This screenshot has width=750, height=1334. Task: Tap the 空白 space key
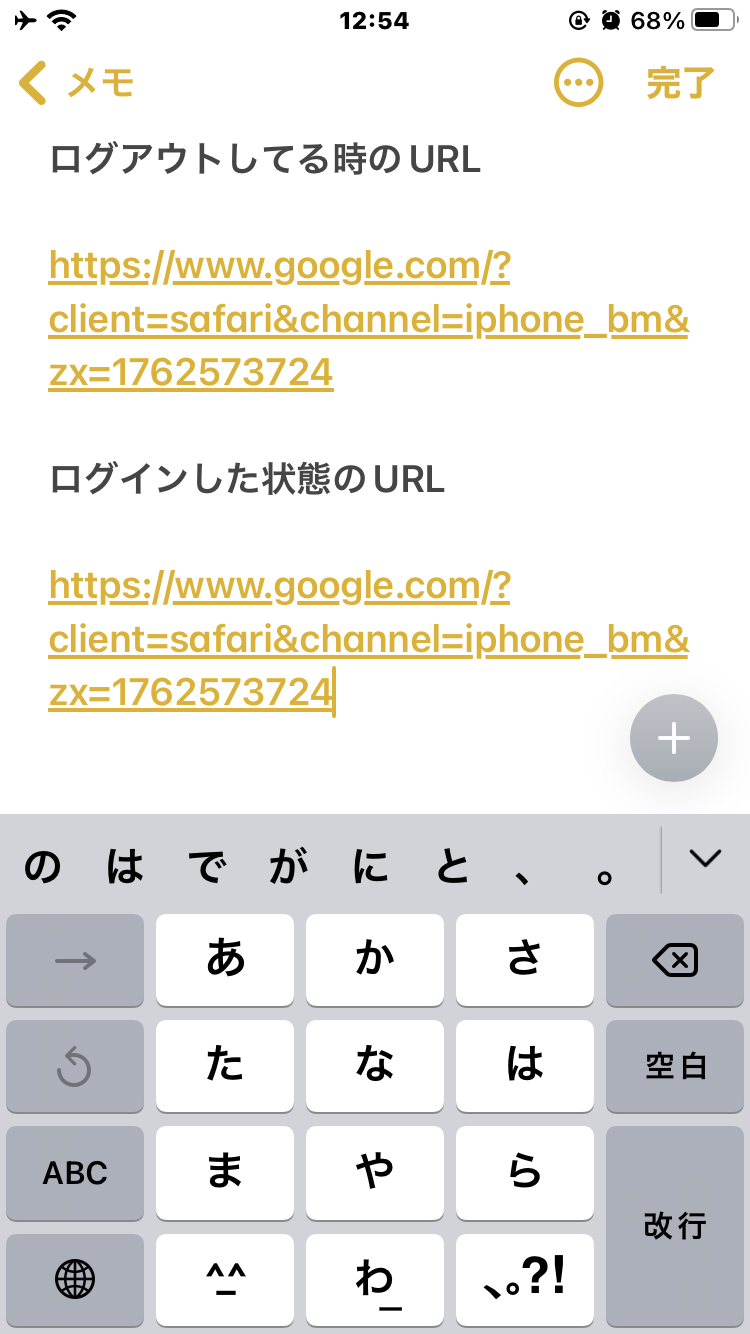(675, 1066)
